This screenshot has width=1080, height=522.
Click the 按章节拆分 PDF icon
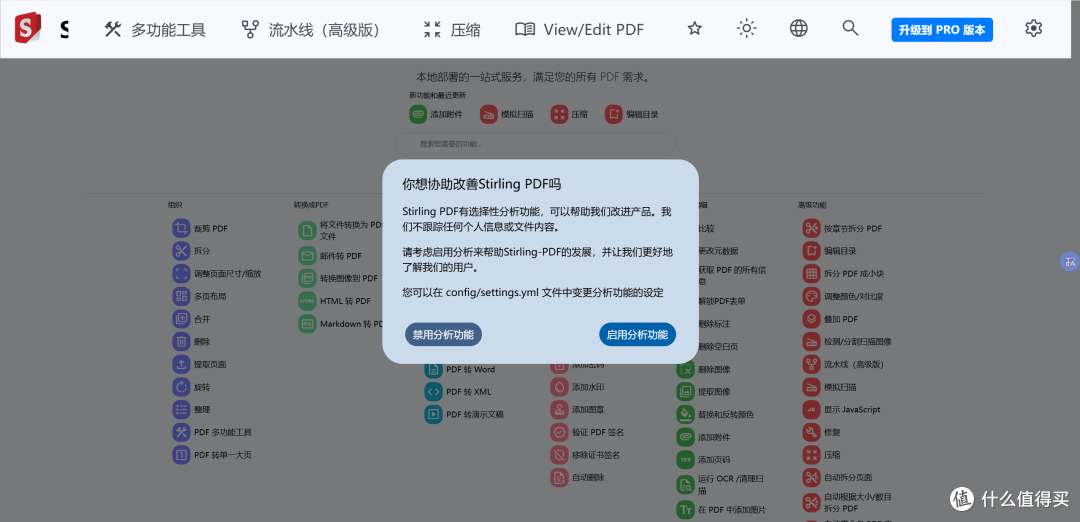coord(811,229)
